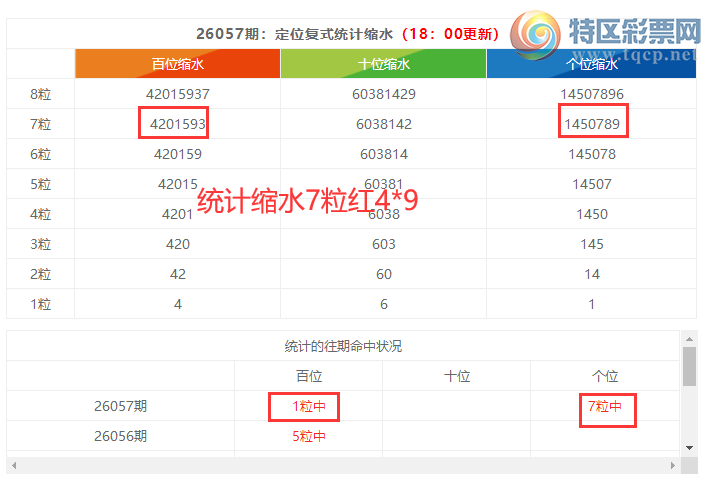Click the 5粒中 result for 26056期
This screenshot has height=487, width=711.
pos(309,436)
